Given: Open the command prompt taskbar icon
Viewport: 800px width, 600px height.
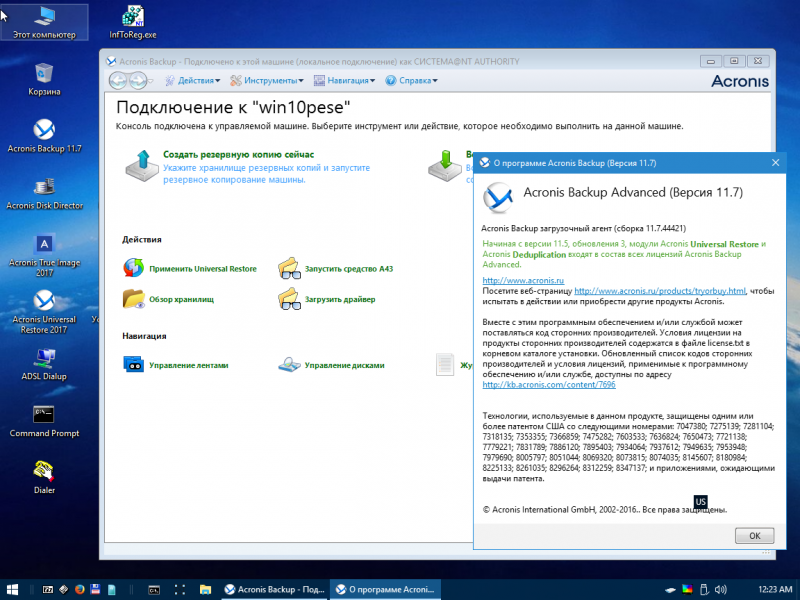Looking at the screenshot, I should [x=154, y=590].
